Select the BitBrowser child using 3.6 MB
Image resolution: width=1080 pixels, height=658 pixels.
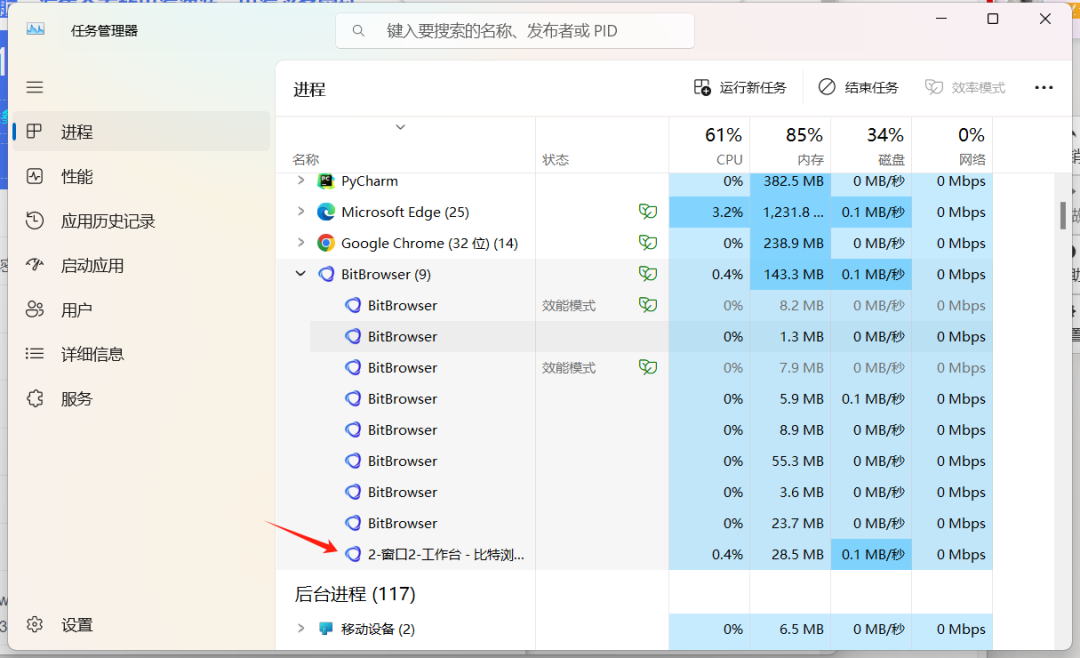651,492
